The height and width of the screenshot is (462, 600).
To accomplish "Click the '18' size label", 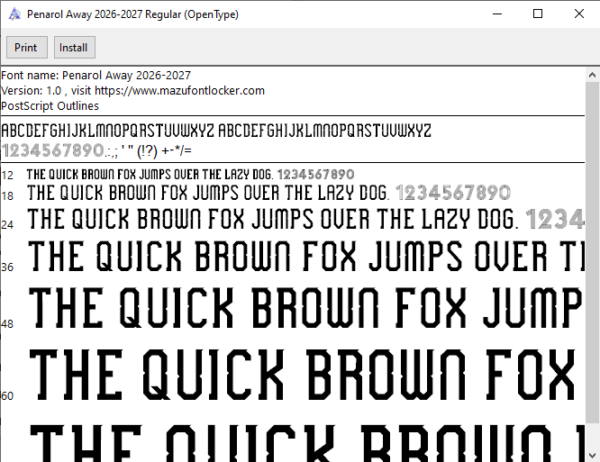I will 7,196.
